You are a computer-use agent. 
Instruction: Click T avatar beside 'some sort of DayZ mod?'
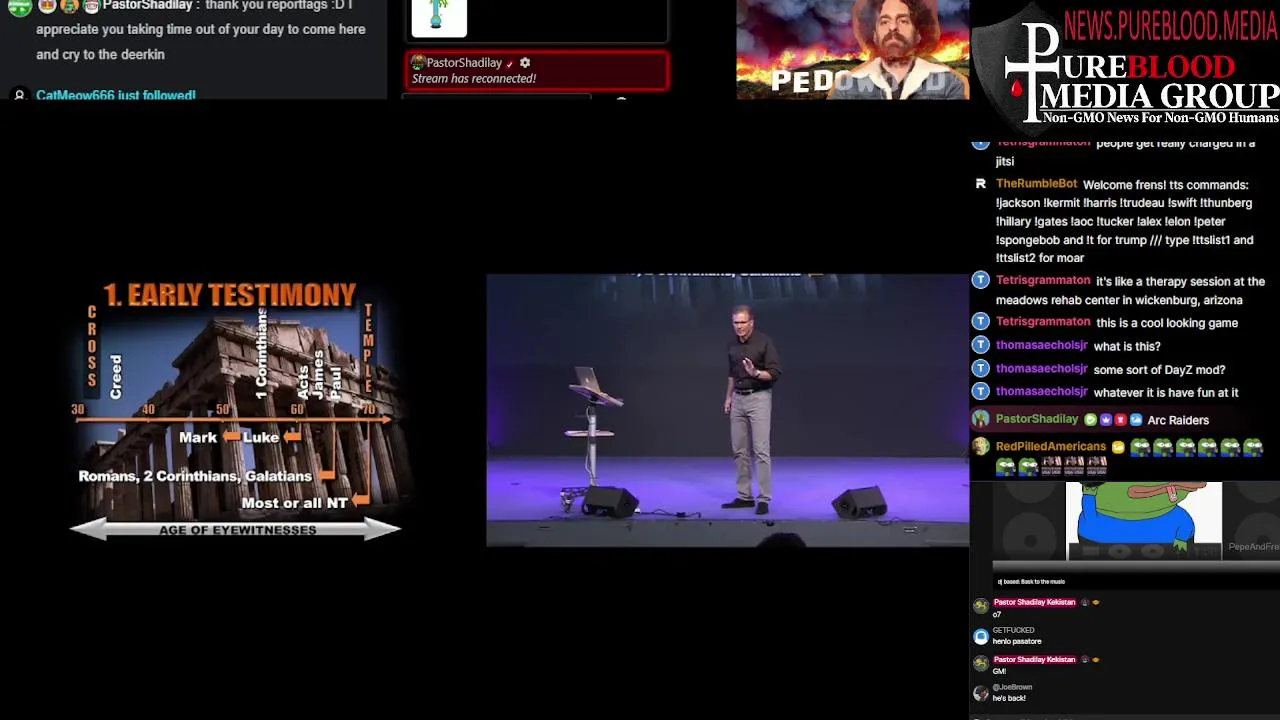tap(981, 369)
